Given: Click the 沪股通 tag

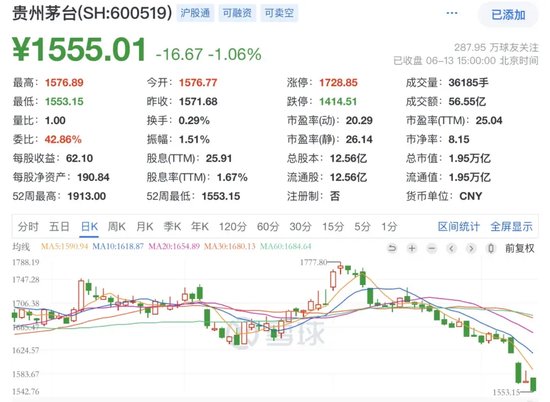Looking at the screenshot, I should (x=195, y=13).
